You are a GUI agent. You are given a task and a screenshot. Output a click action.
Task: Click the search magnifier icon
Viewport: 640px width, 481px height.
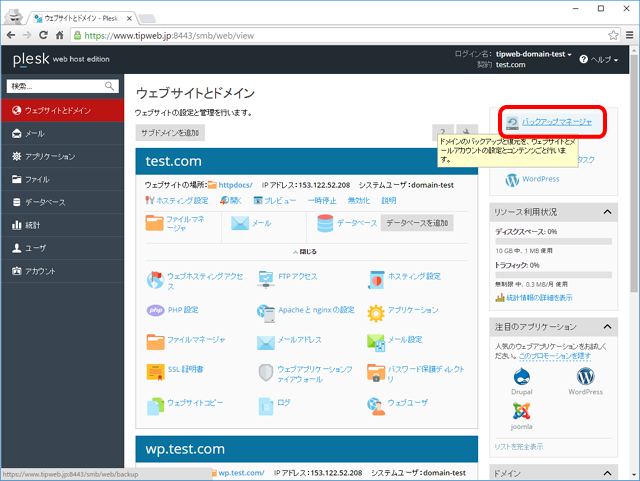[x=109, y=86]
